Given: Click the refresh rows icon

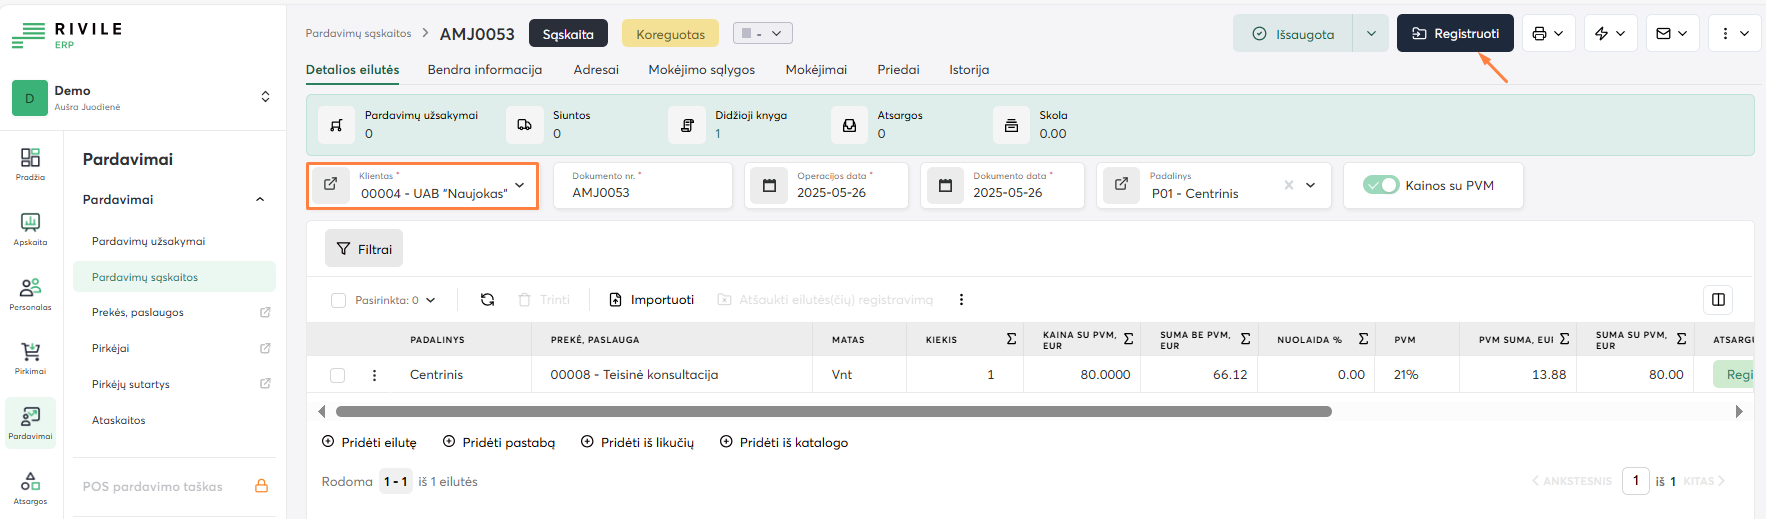Looking at the screenshot, I should 487,300.
